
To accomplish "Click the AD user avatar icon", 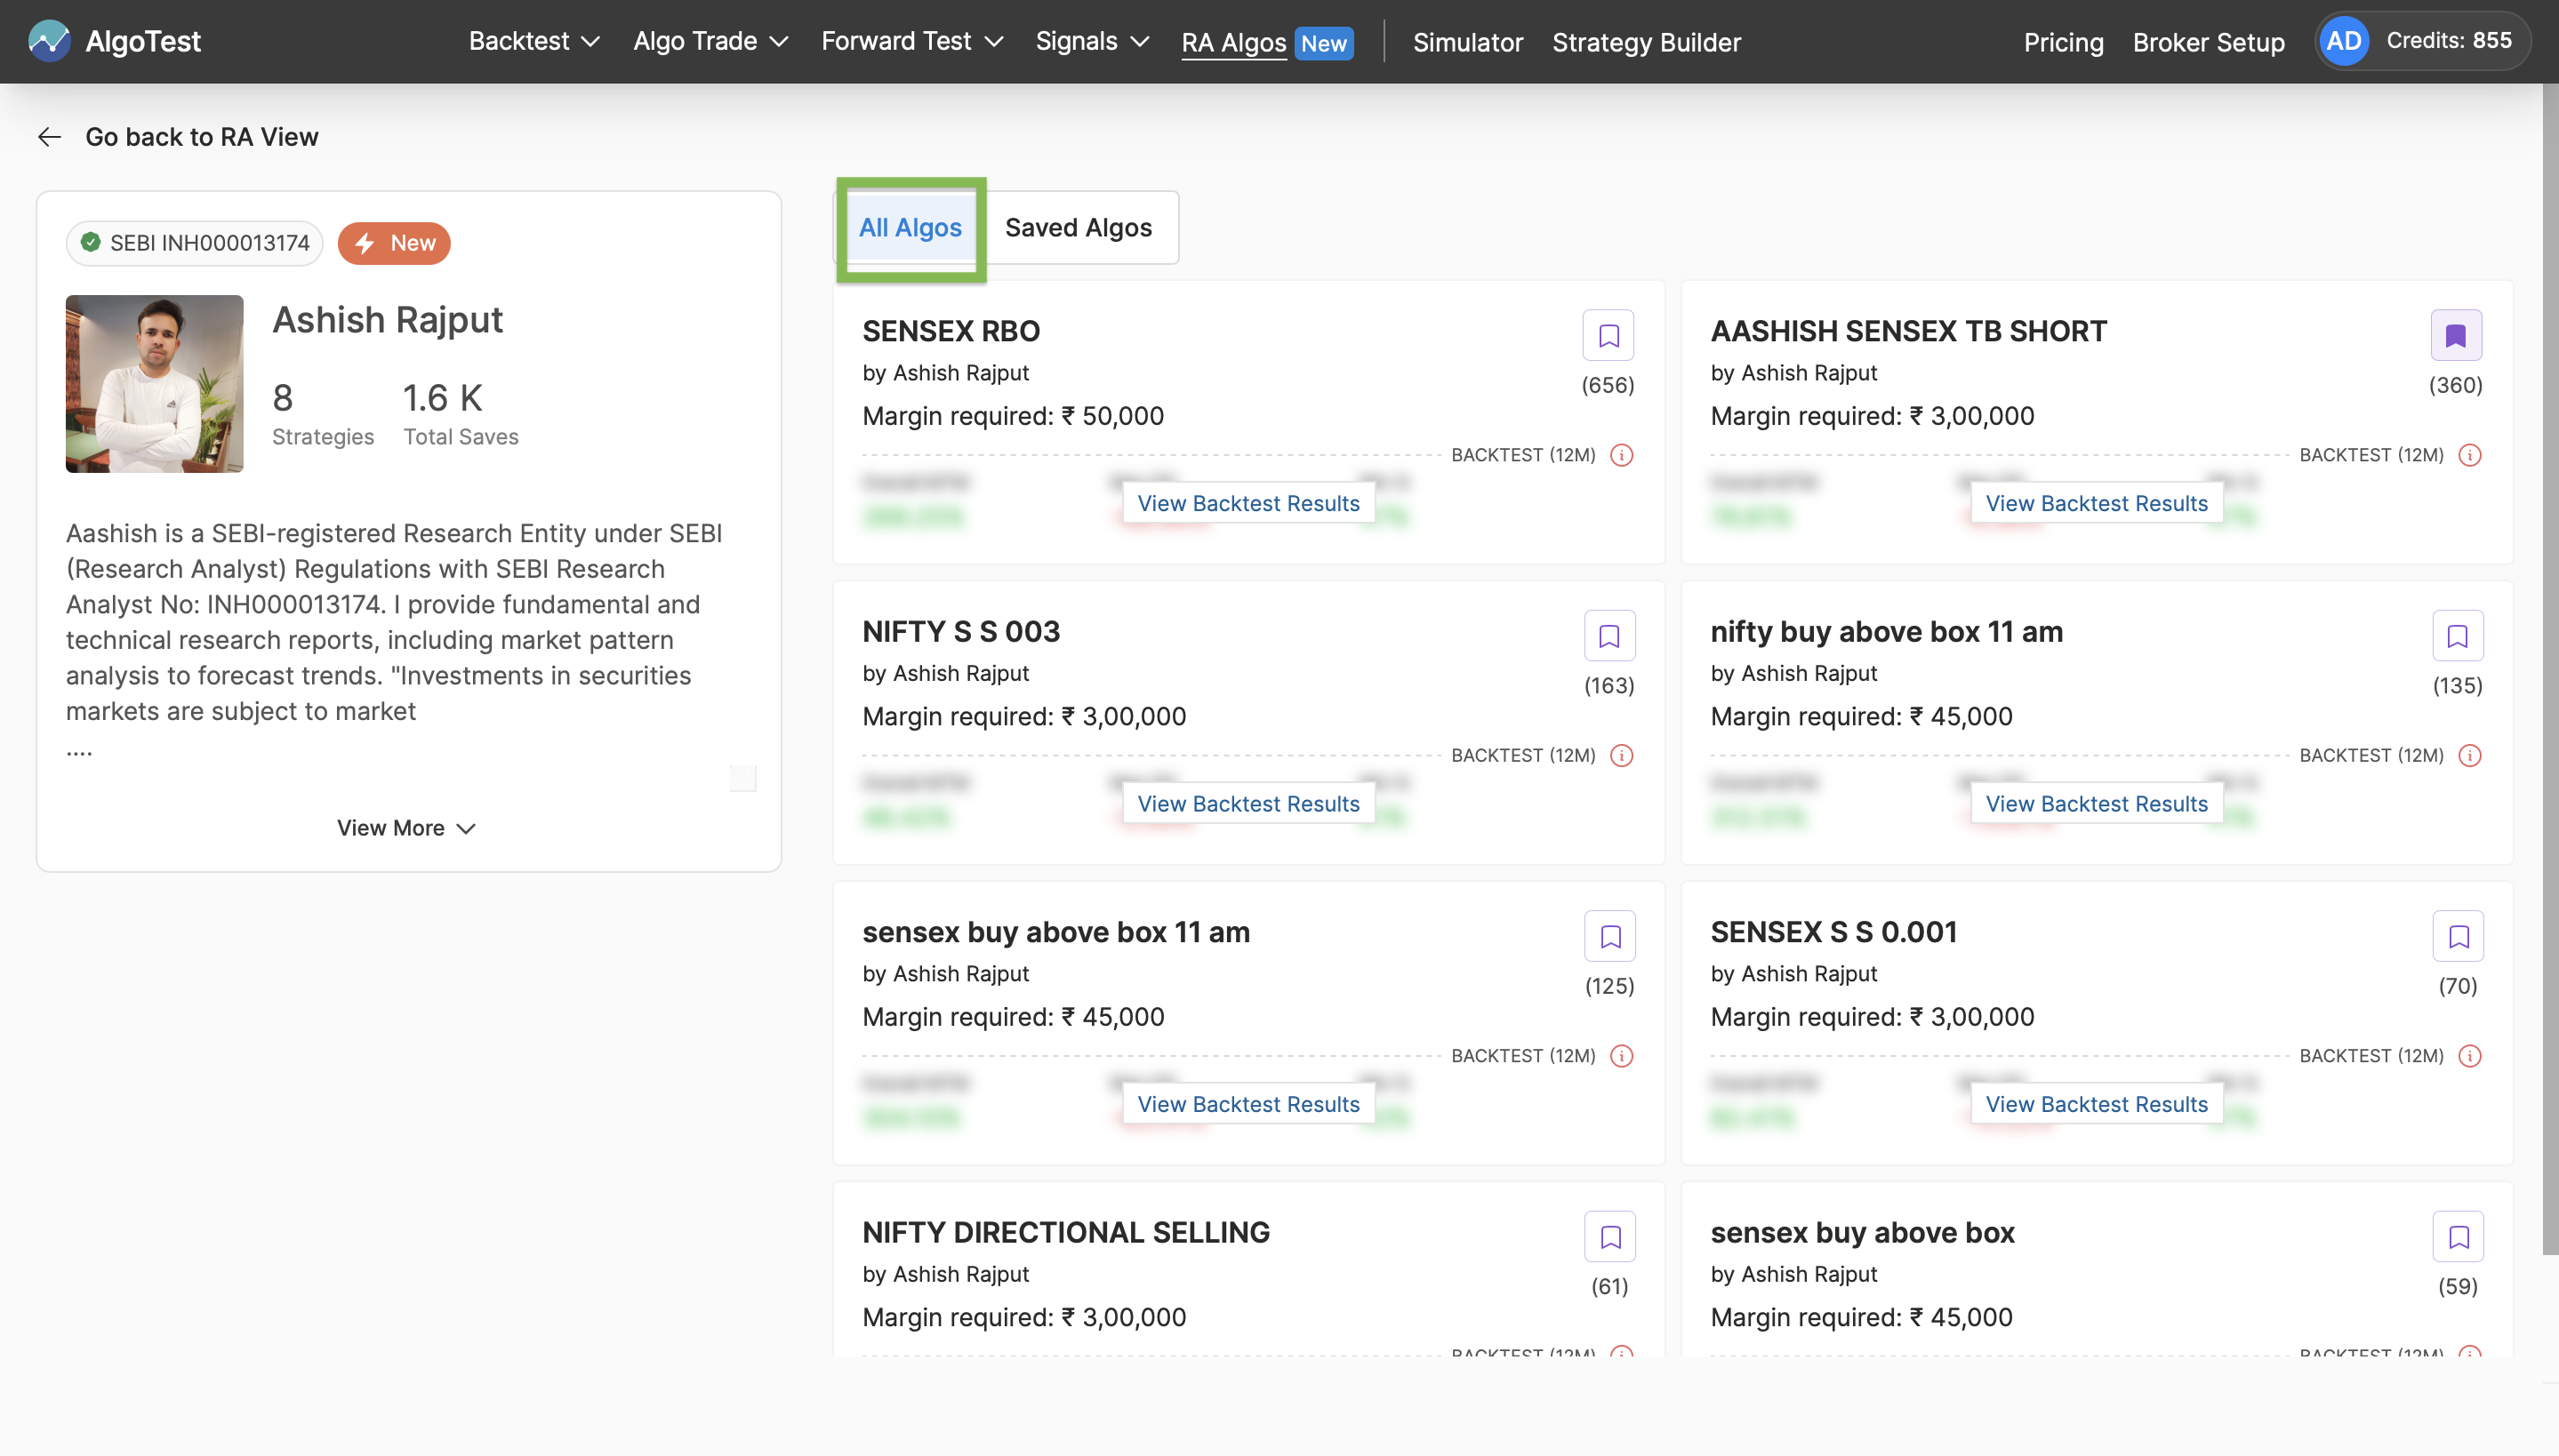I will [x=2343, y=41].
